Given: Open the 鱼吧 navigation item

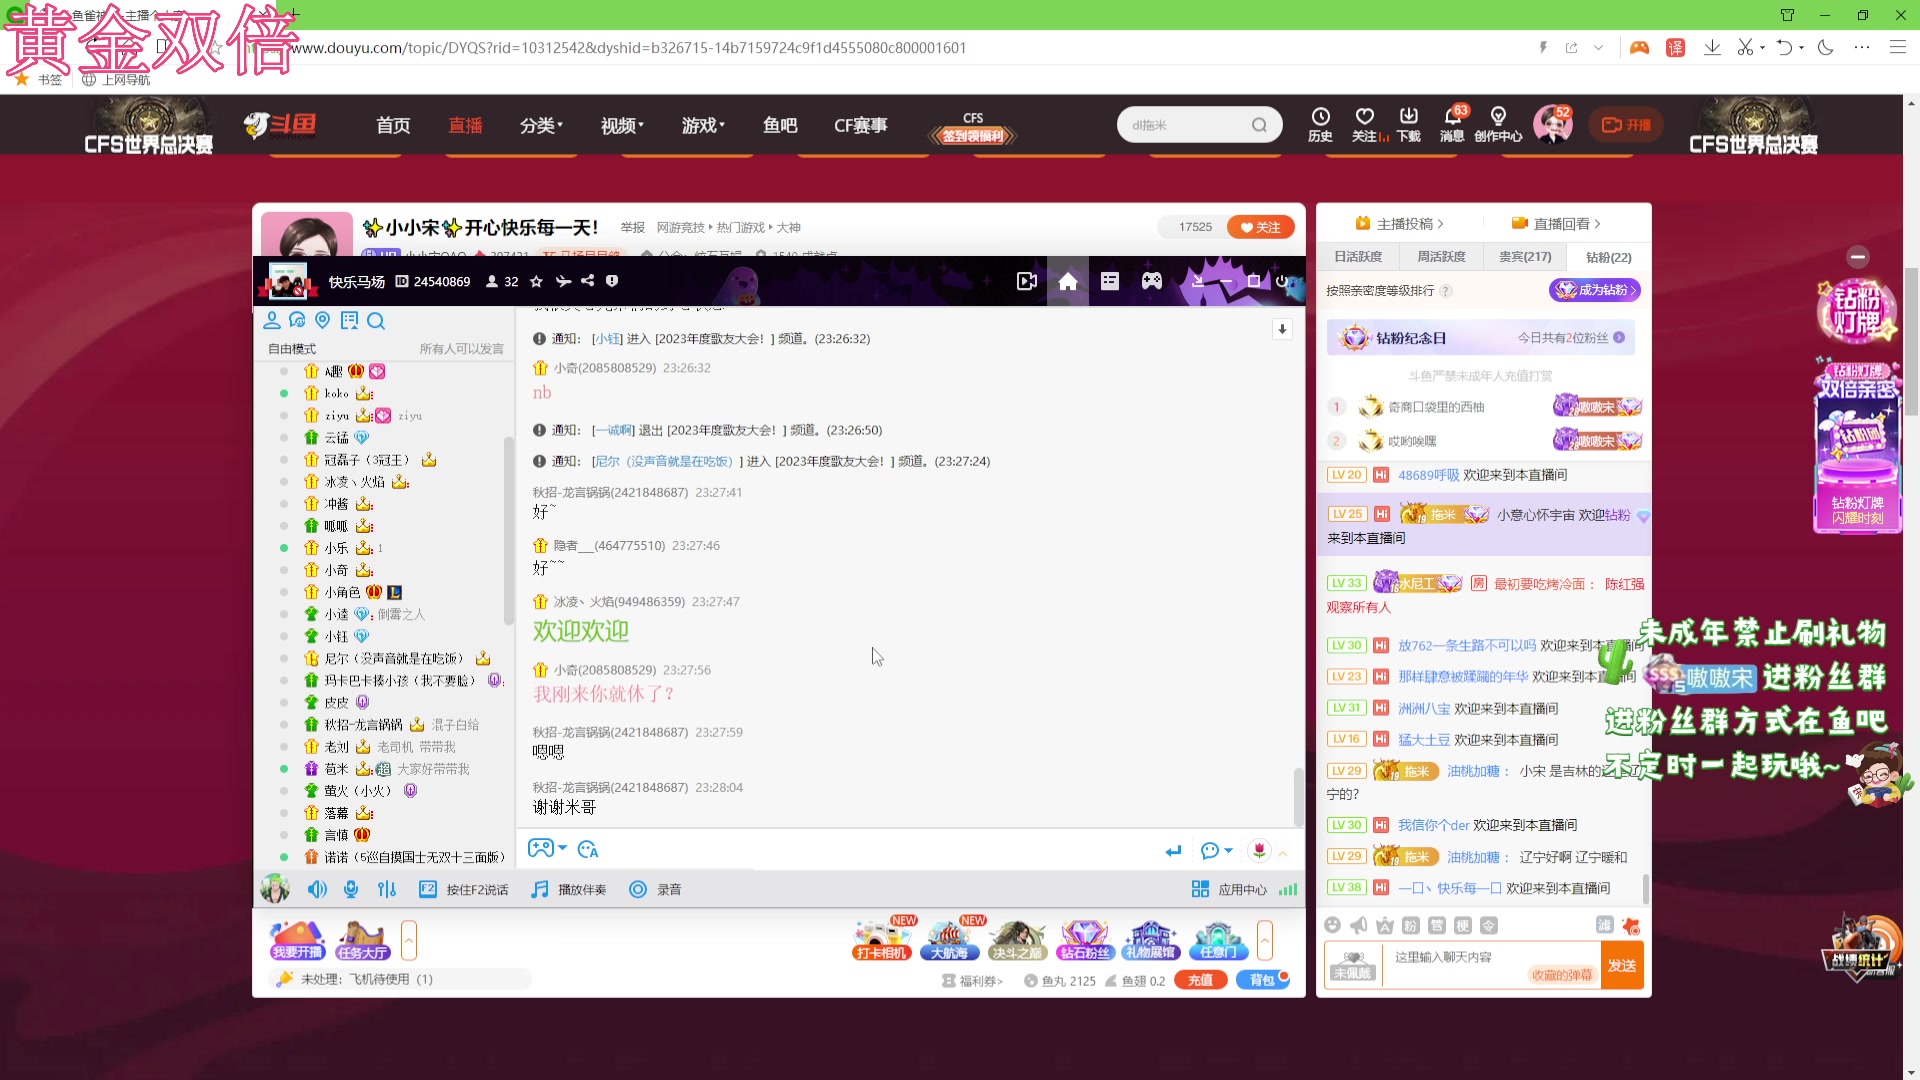Looking at the screenshot, I should pos(780,125).
